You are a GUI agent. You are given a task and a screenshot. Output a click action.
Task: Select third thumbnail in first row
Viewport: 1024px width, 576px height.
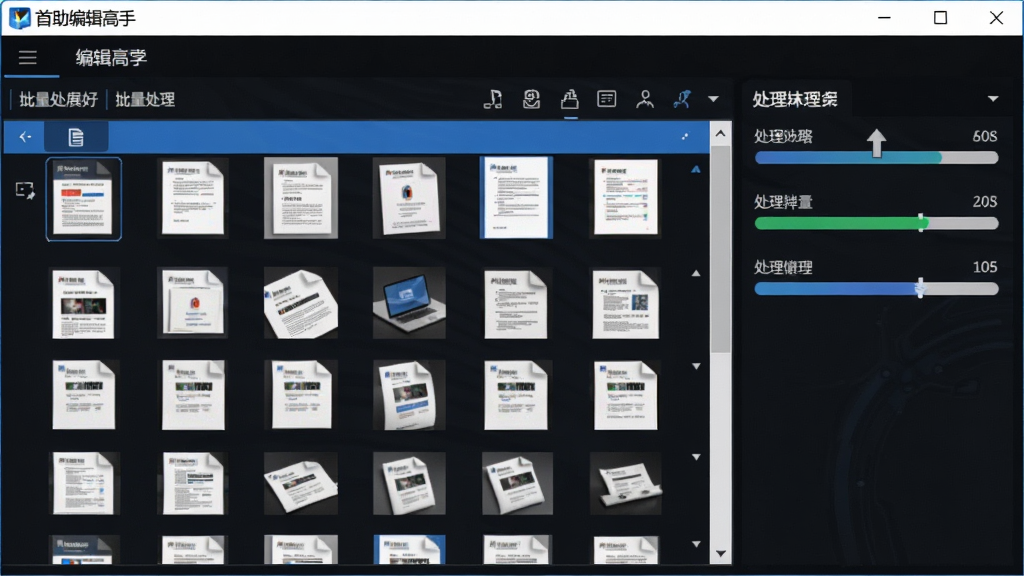[x=301, y=198]
